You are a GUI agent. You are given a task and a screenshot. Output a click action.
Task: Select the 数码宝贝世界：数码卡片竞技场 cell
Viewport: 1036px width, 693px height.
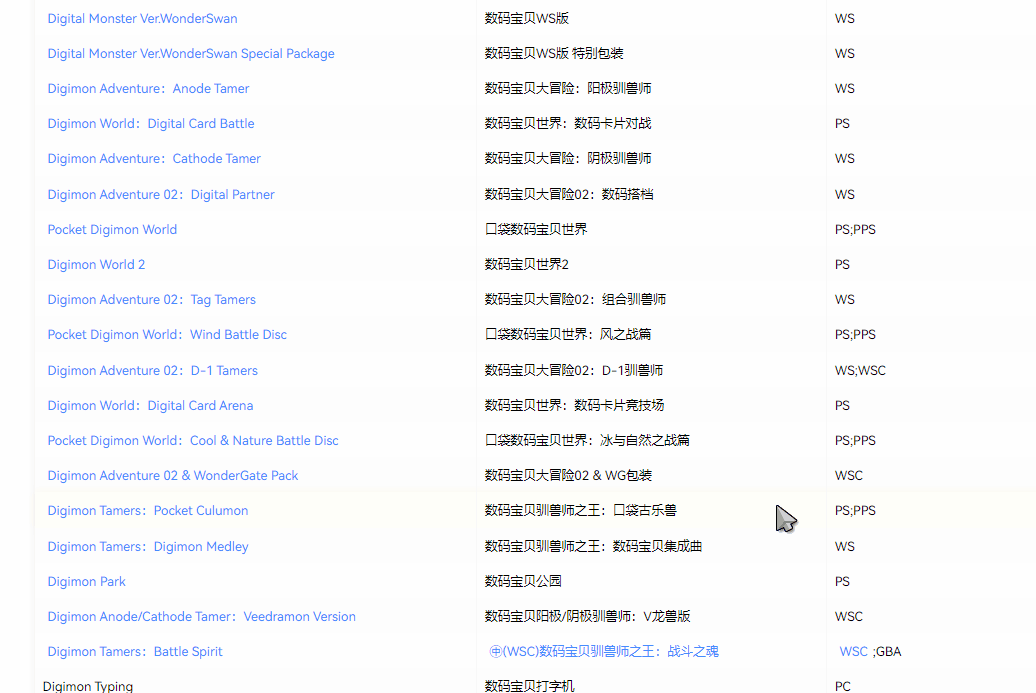574,406
